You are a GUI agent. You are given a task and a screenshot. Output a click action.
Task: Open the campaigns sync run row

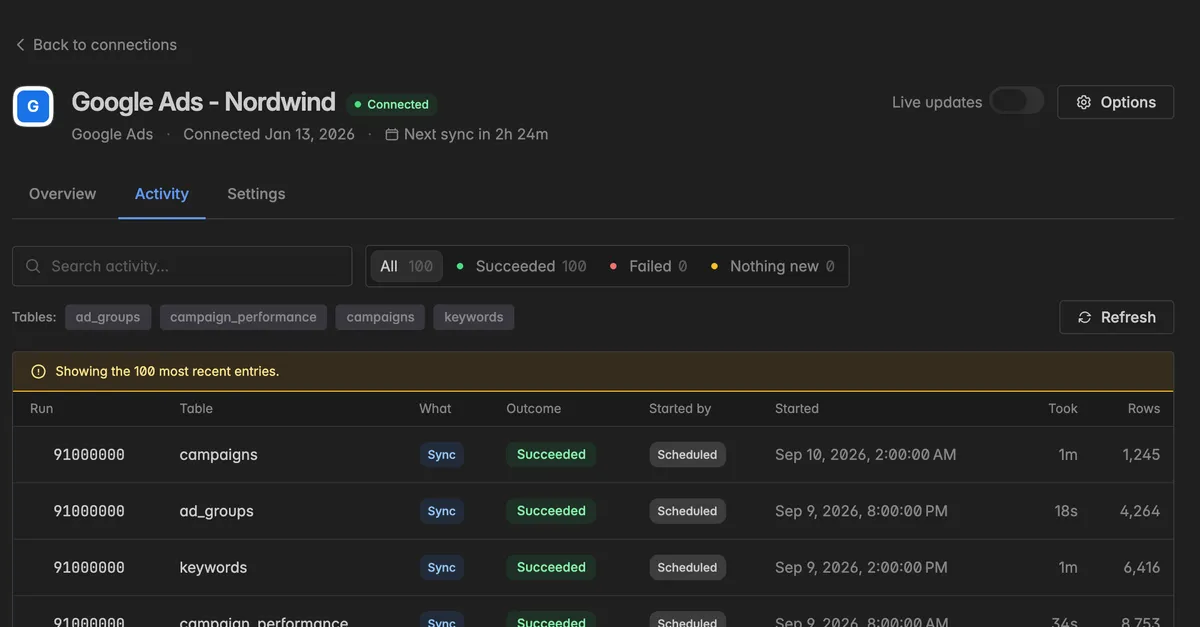click(x=593, y=455)
